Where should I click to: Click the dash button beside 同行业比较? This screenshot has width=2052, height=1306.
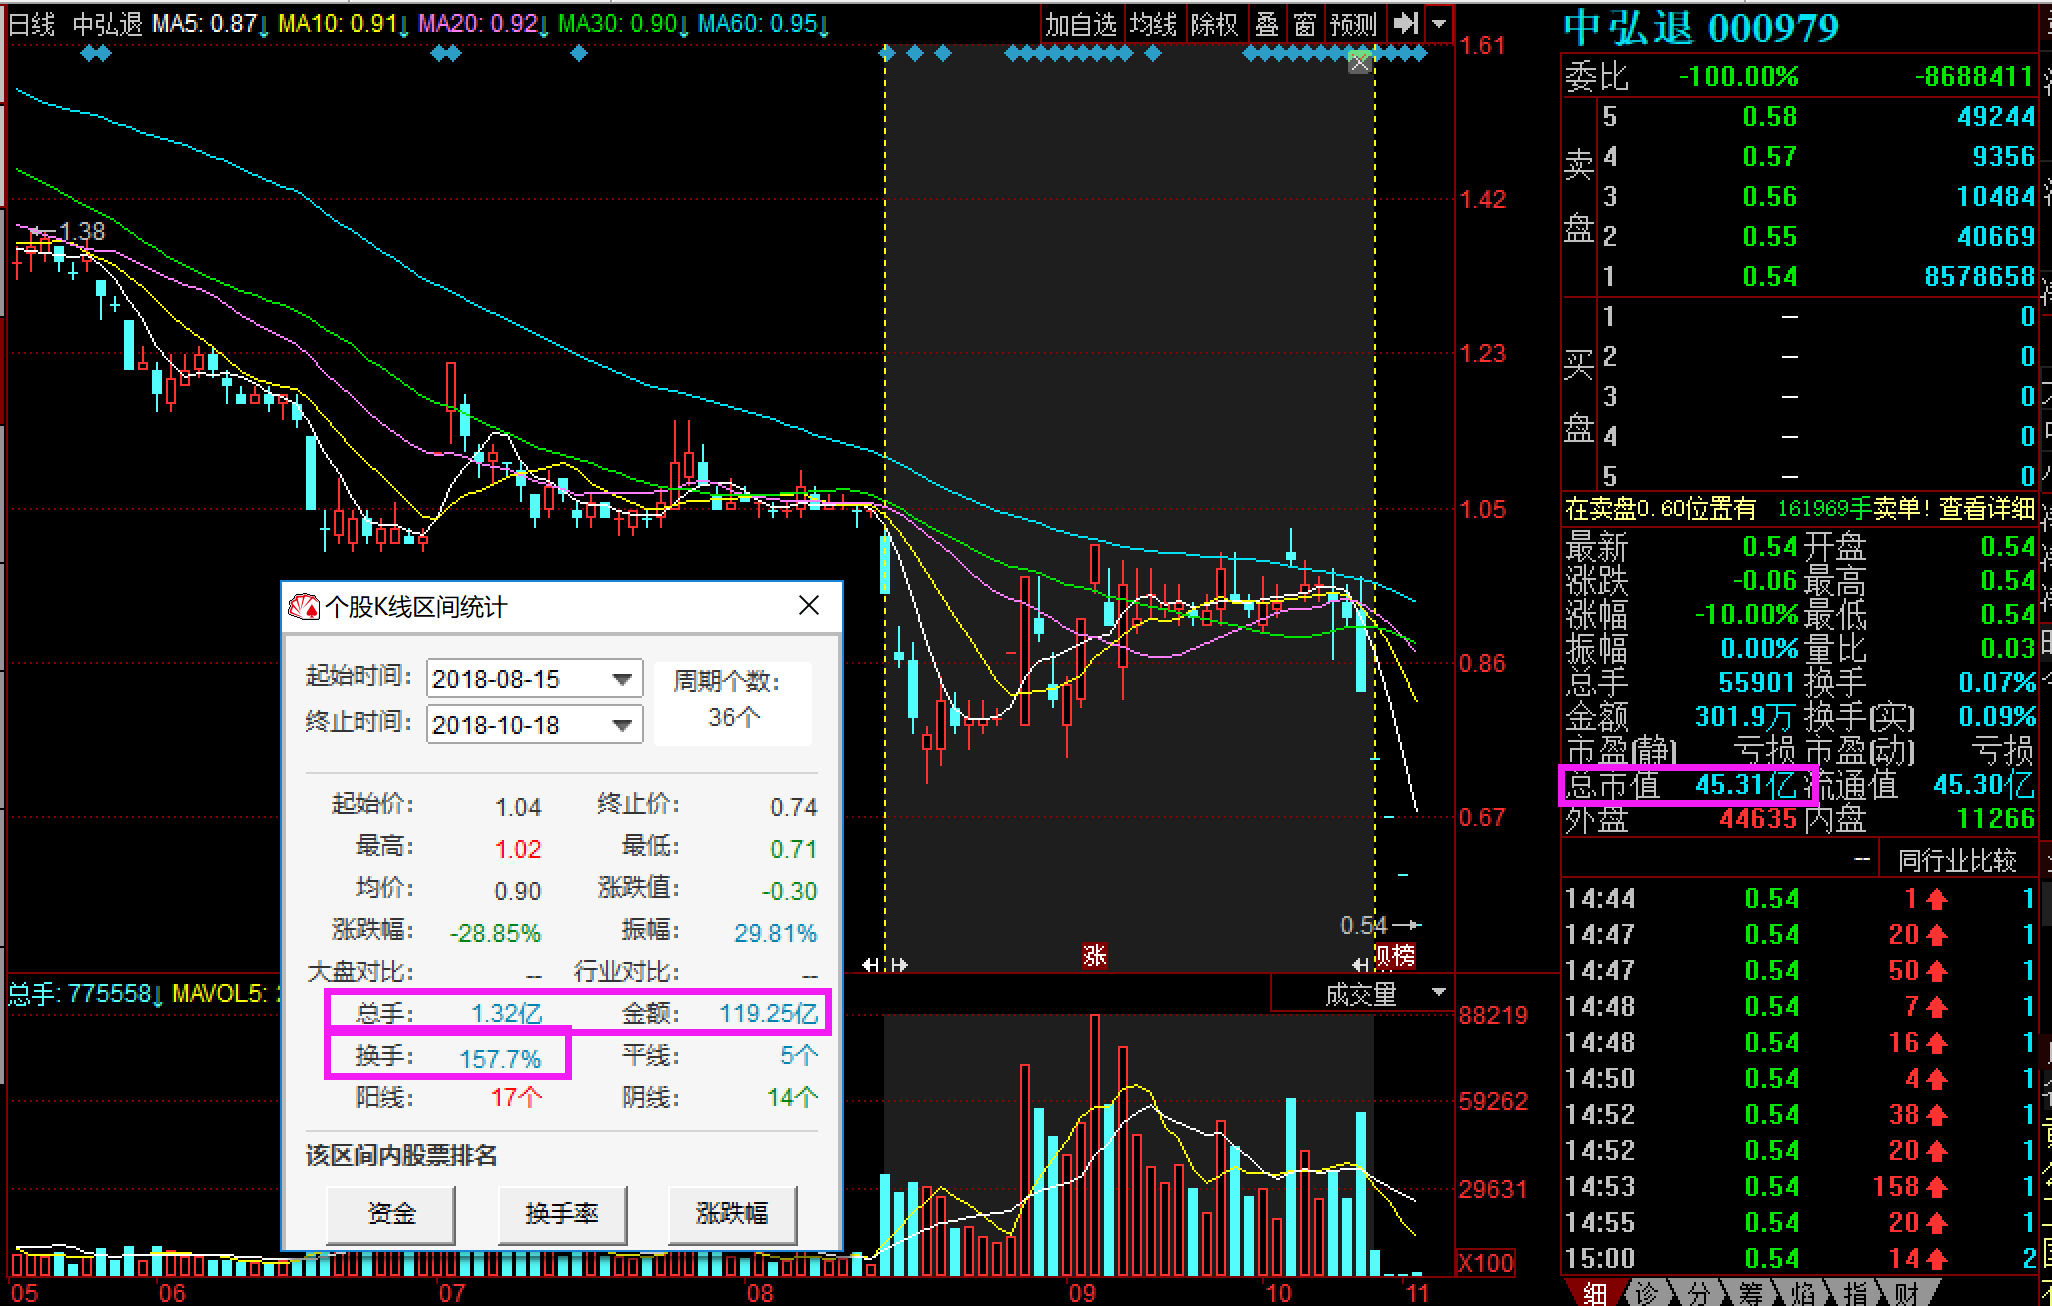1862,860
